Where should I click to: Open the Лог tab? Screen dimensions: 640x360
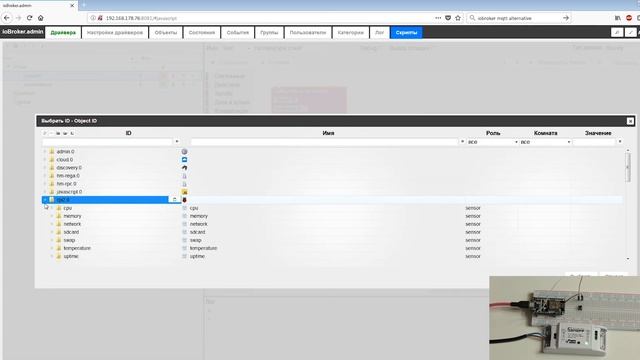(x=379, y=33)
